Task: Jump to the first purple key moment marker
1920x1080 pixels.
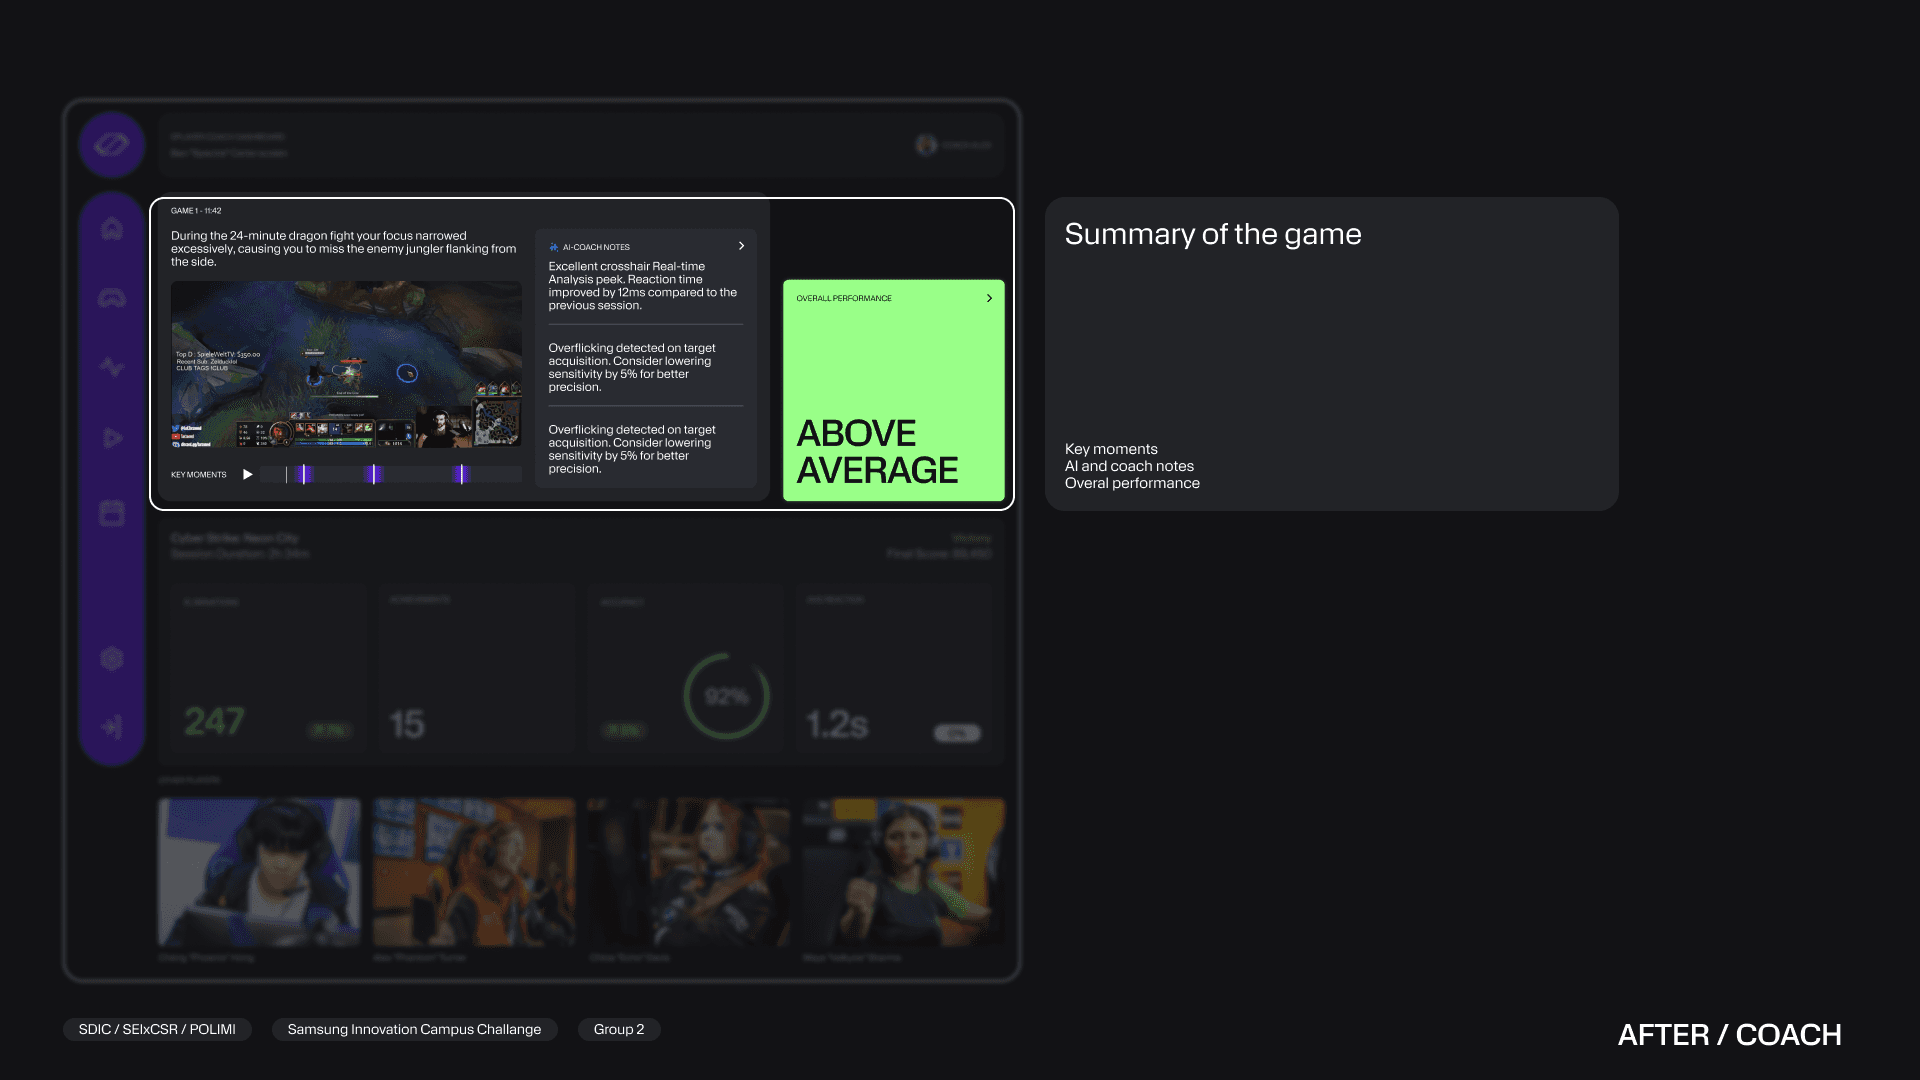Action: point(304,474)
